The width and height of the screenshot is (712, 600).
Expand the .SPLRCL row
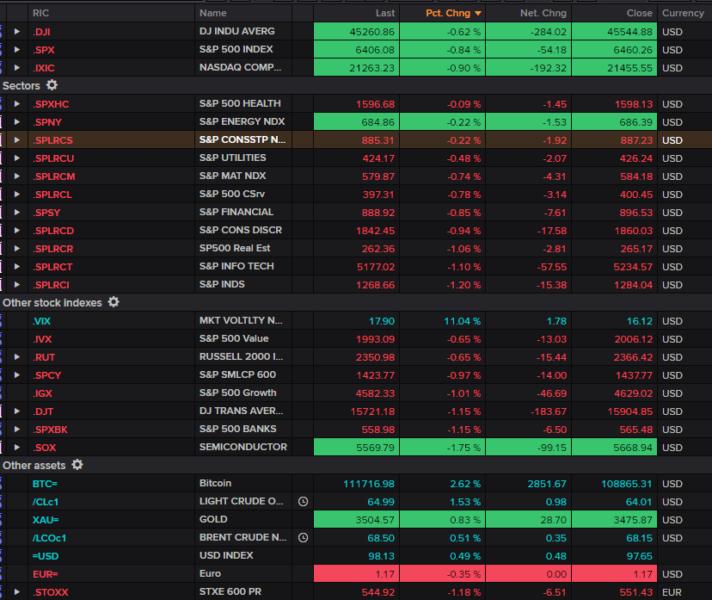coord(17,194)
